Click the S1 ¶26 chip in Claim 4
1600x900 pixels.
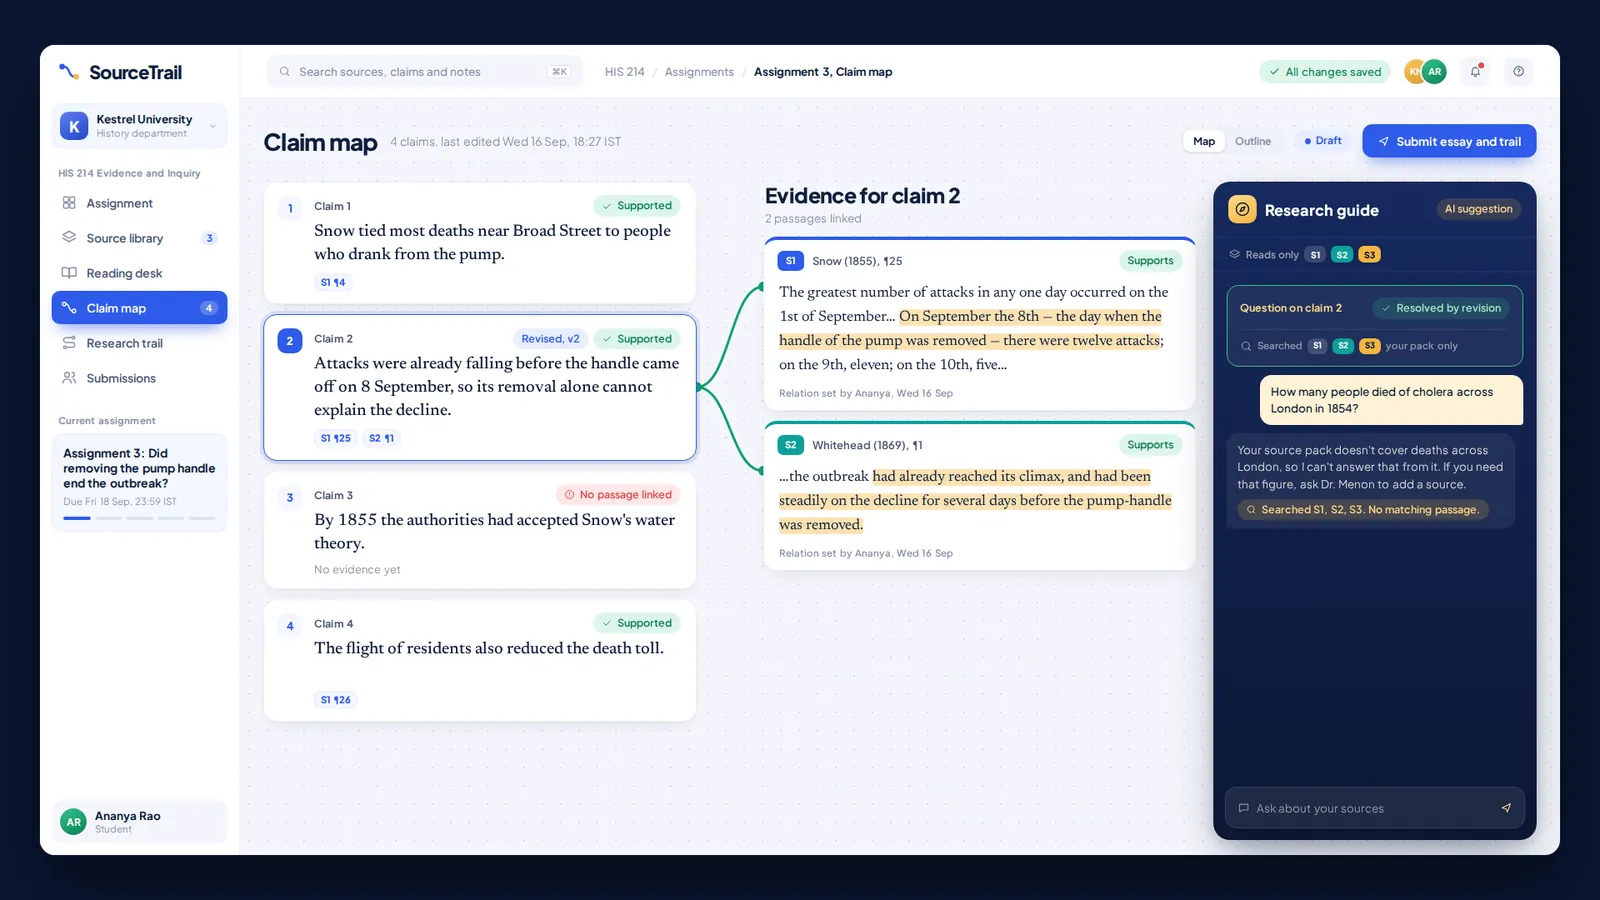pyautogui.click(x=336, y=700)
